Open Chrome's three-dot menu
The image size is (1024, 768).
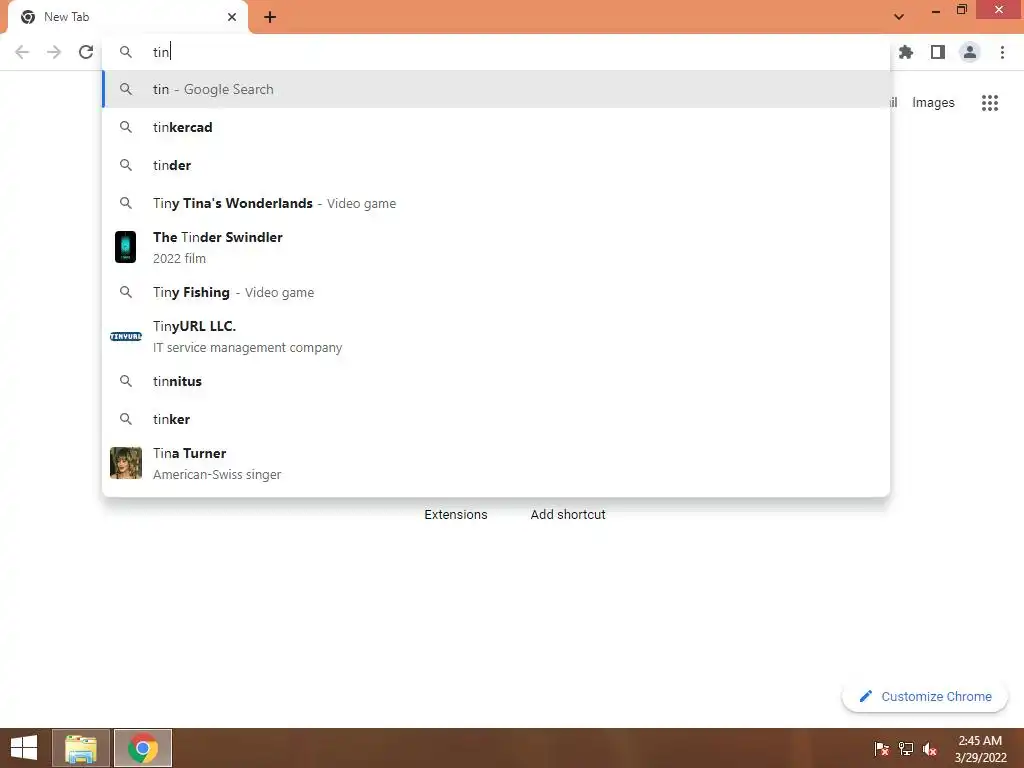[x=1002, y=52]
